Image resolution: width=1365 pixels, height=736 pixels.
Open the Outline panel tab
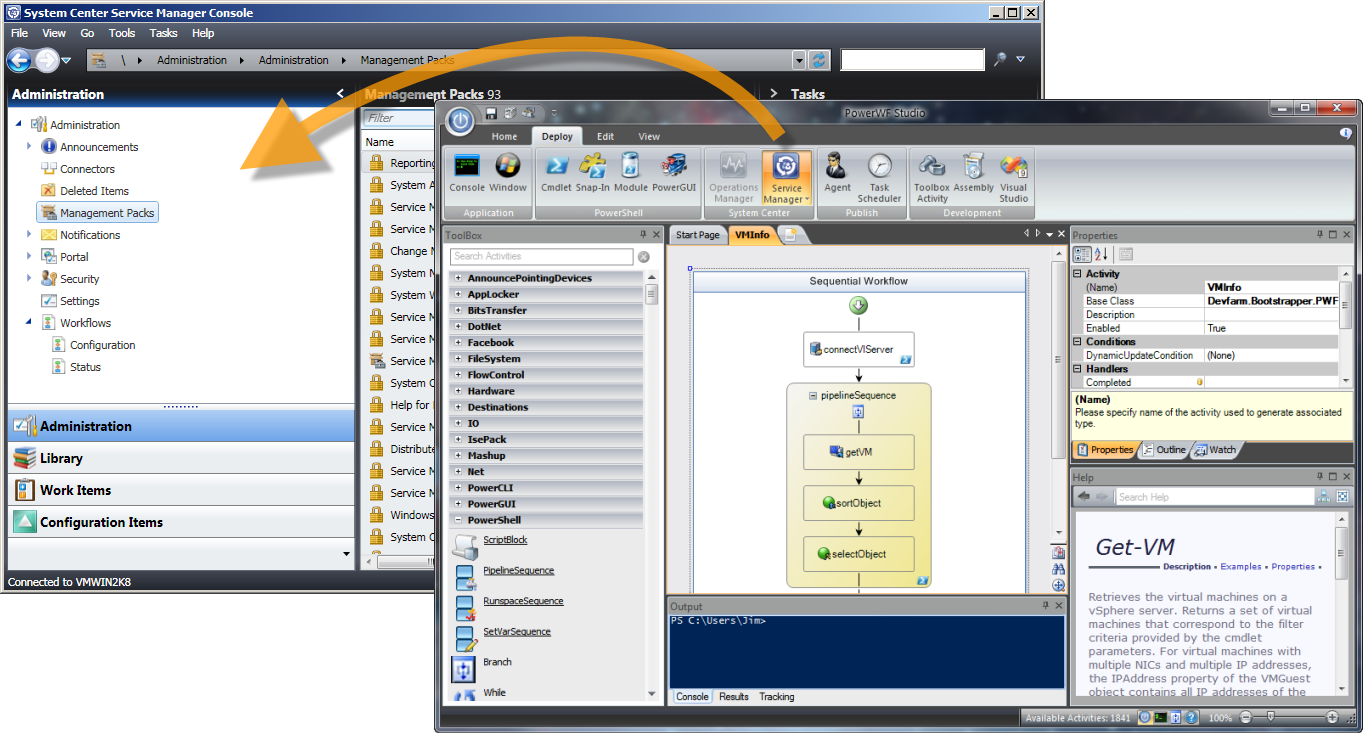click(1164, 450)
